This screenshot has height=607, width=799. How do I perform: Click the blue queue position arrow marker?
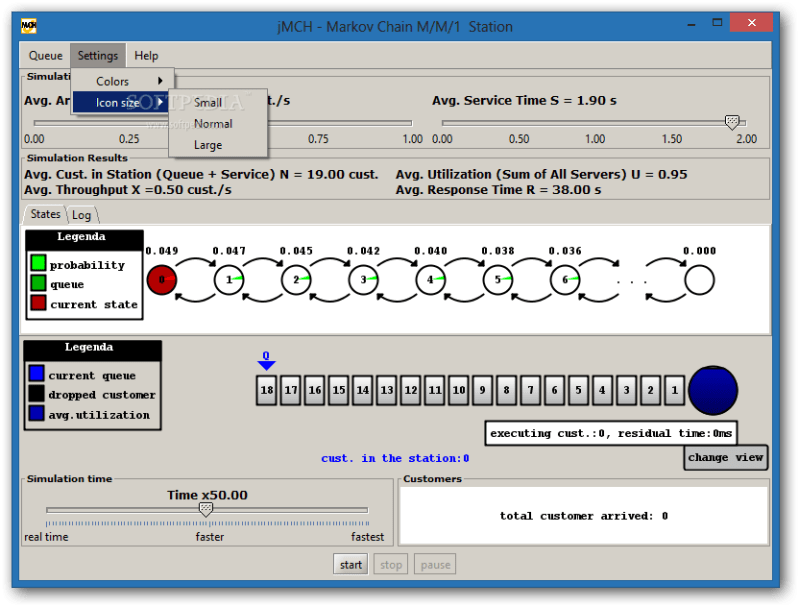tap(266, 365)
